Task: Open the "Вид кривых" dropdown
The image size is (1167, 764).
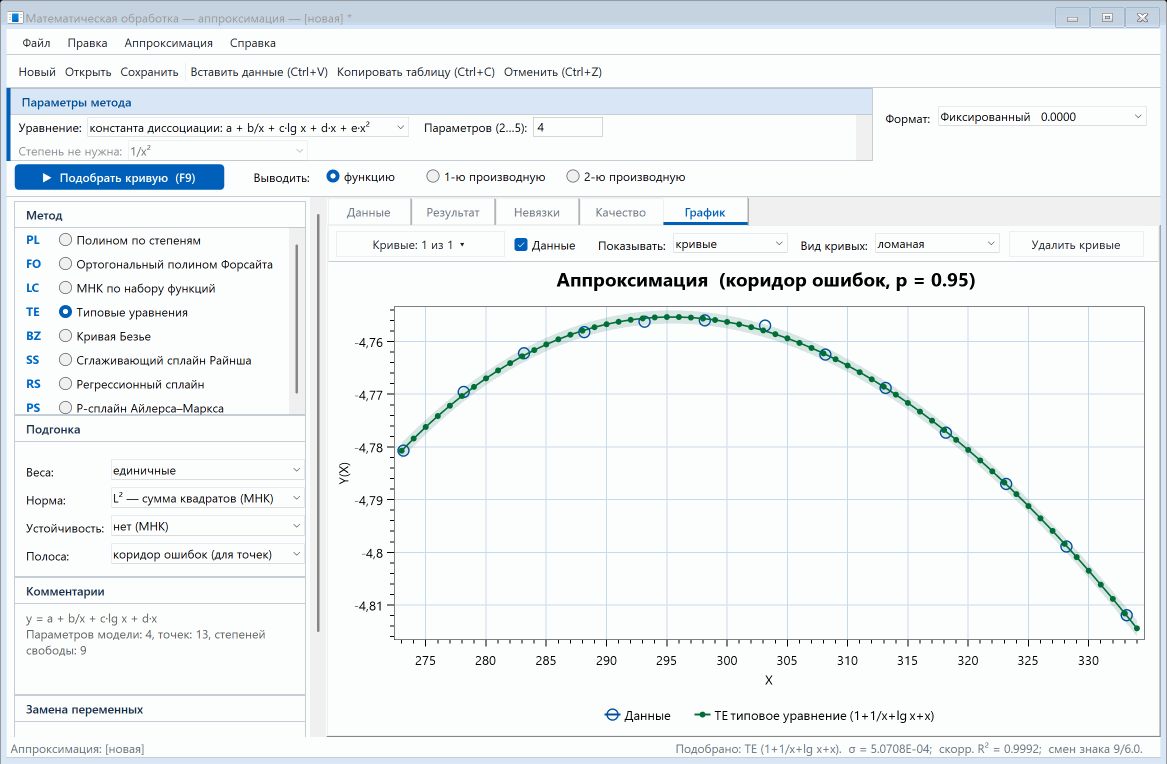Action: click(936, 244)
